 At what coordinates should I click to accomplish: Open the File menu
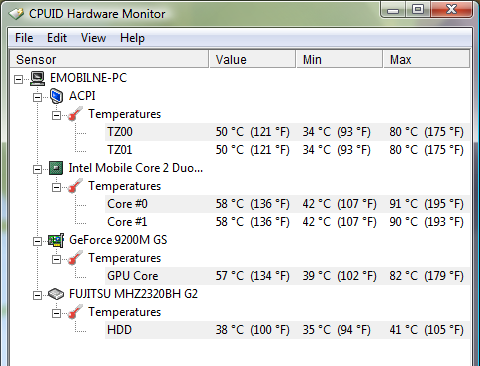point(24,38)
